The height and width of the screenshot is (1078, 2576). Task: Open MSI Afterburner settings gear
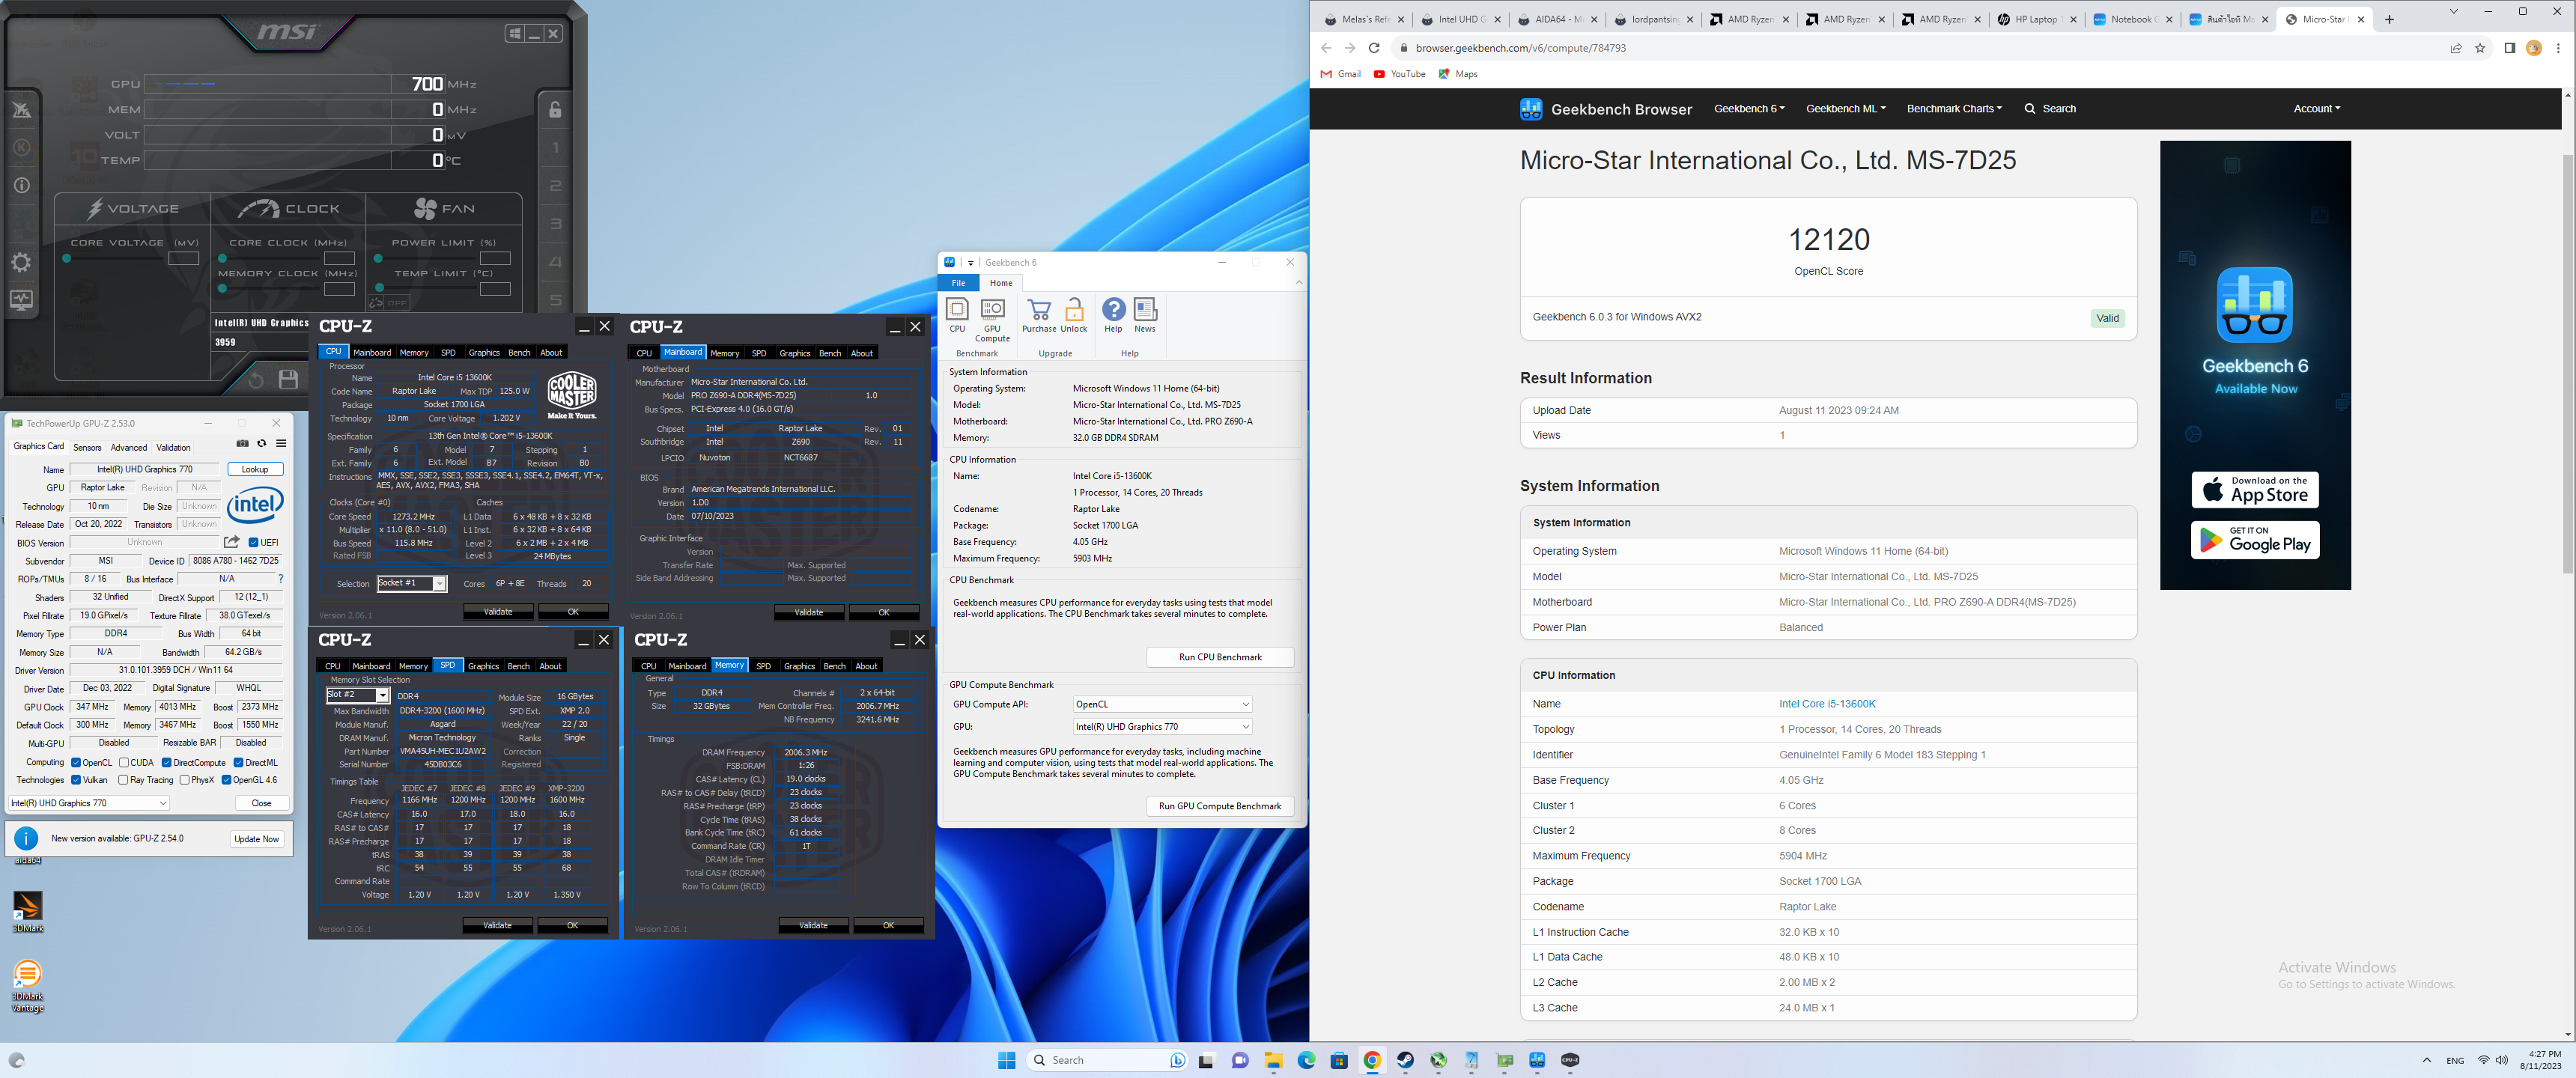point(21,262)
